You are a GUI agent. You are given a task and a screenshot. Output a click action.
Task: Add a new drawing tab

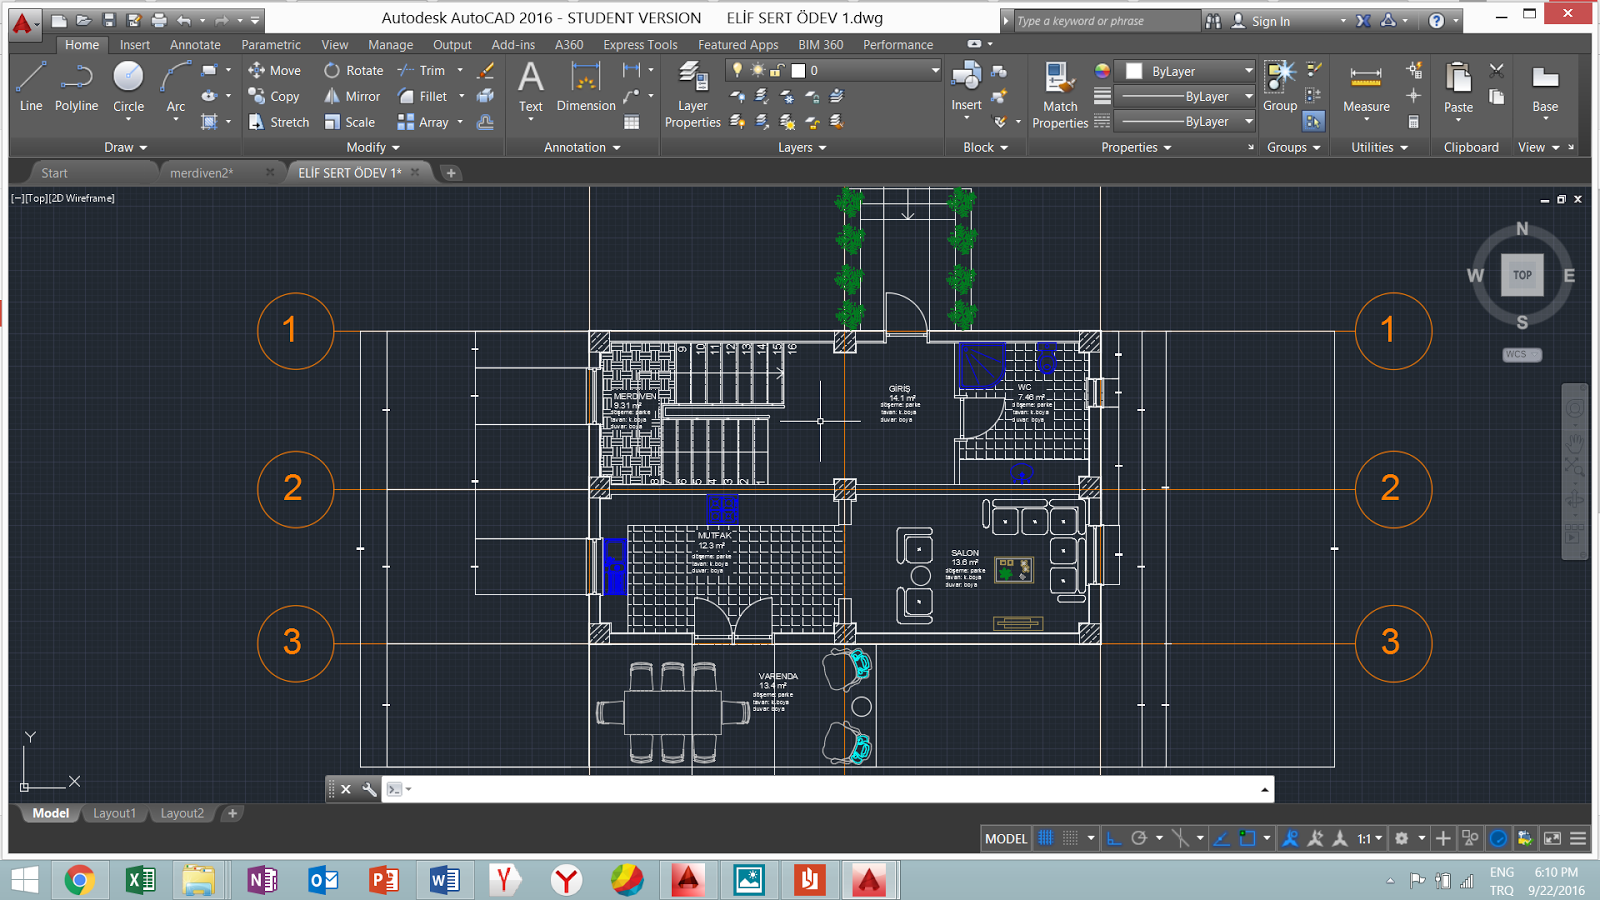click(x=451, y=173)
